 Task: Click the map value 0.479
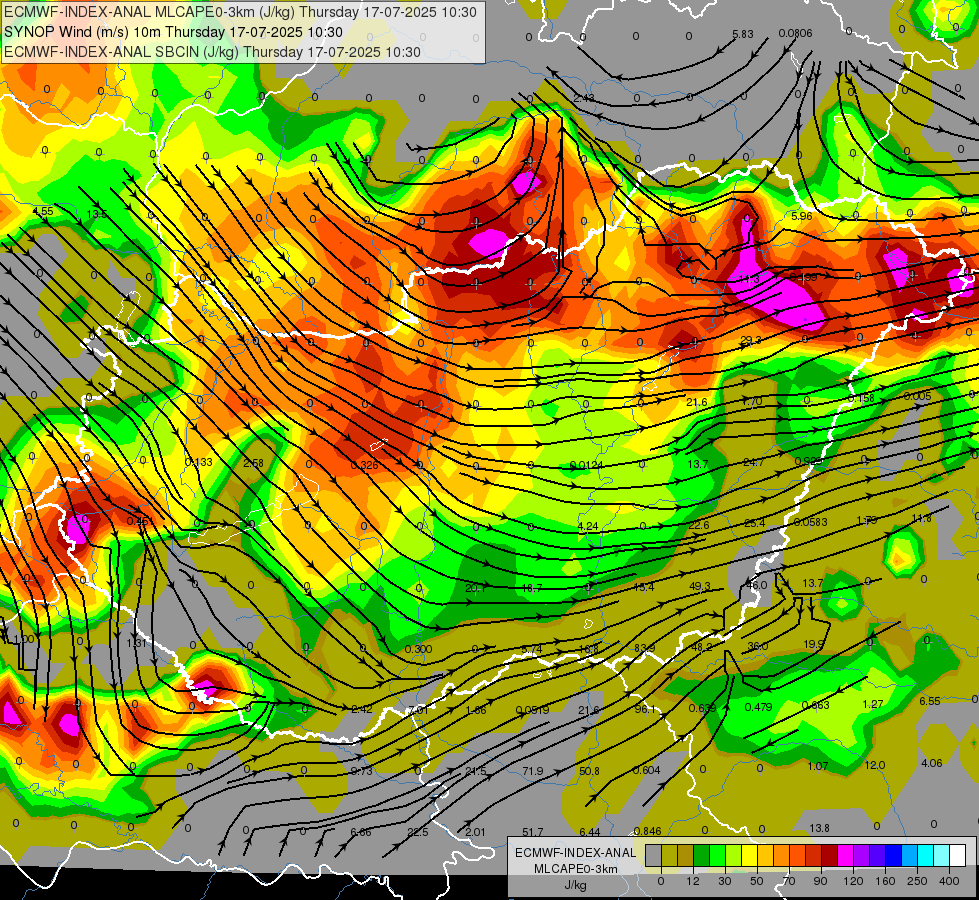click(759, 707)
